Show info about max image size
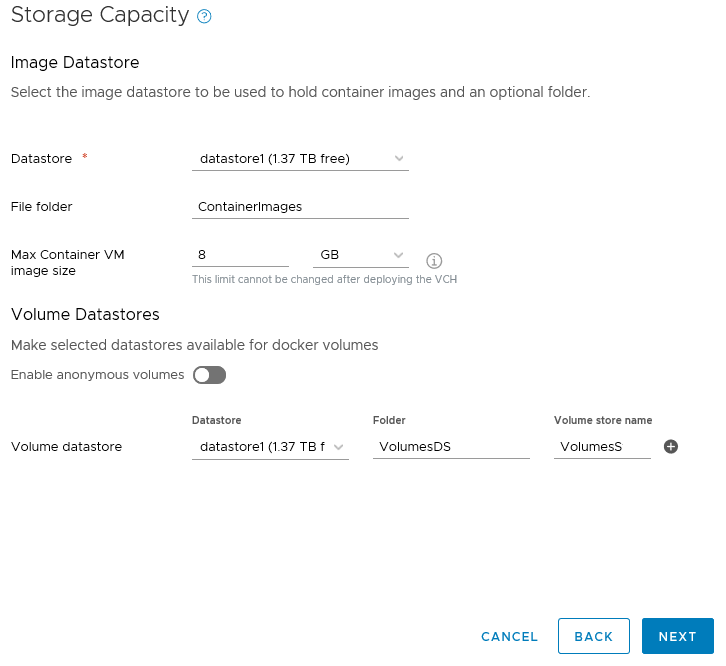726x666 pixels. [434, 261]
